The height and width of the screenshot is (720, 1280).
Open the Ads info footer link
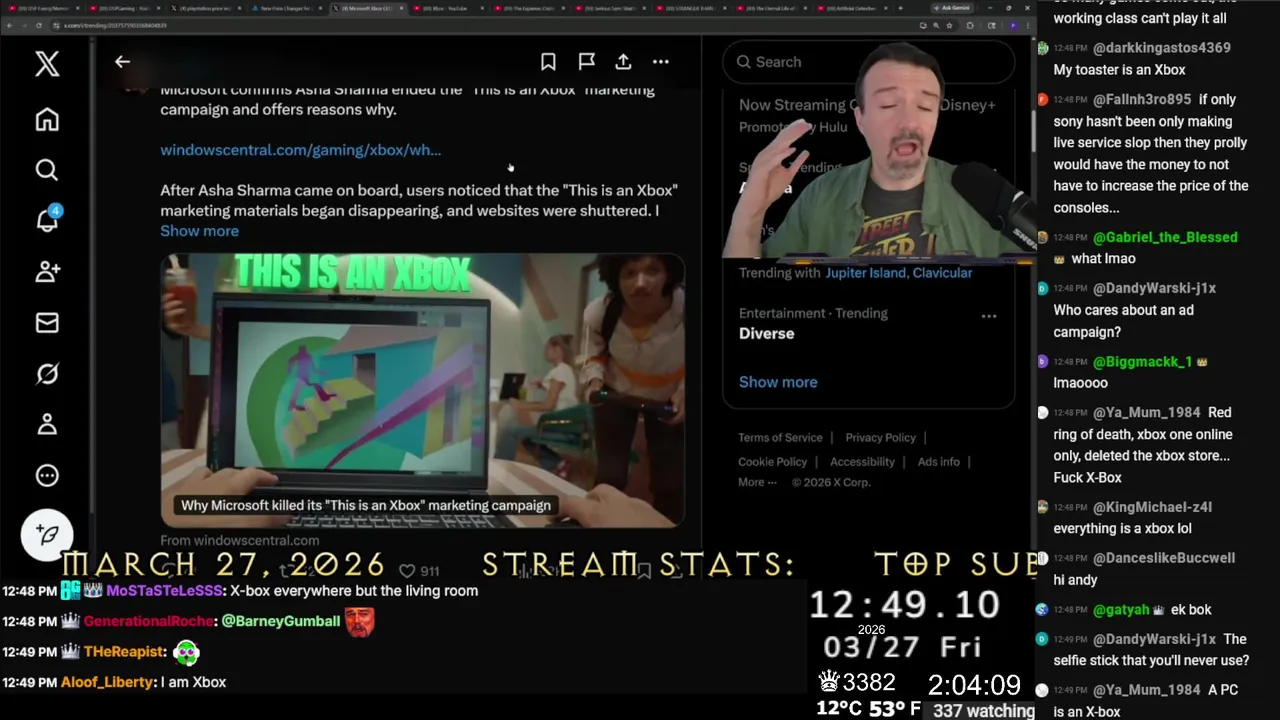point(938,462)
